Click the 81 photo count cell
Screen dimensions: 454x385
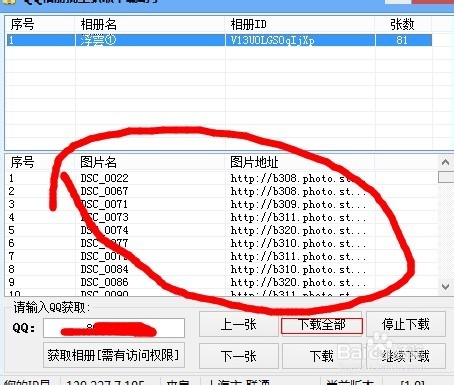(402, 40)
